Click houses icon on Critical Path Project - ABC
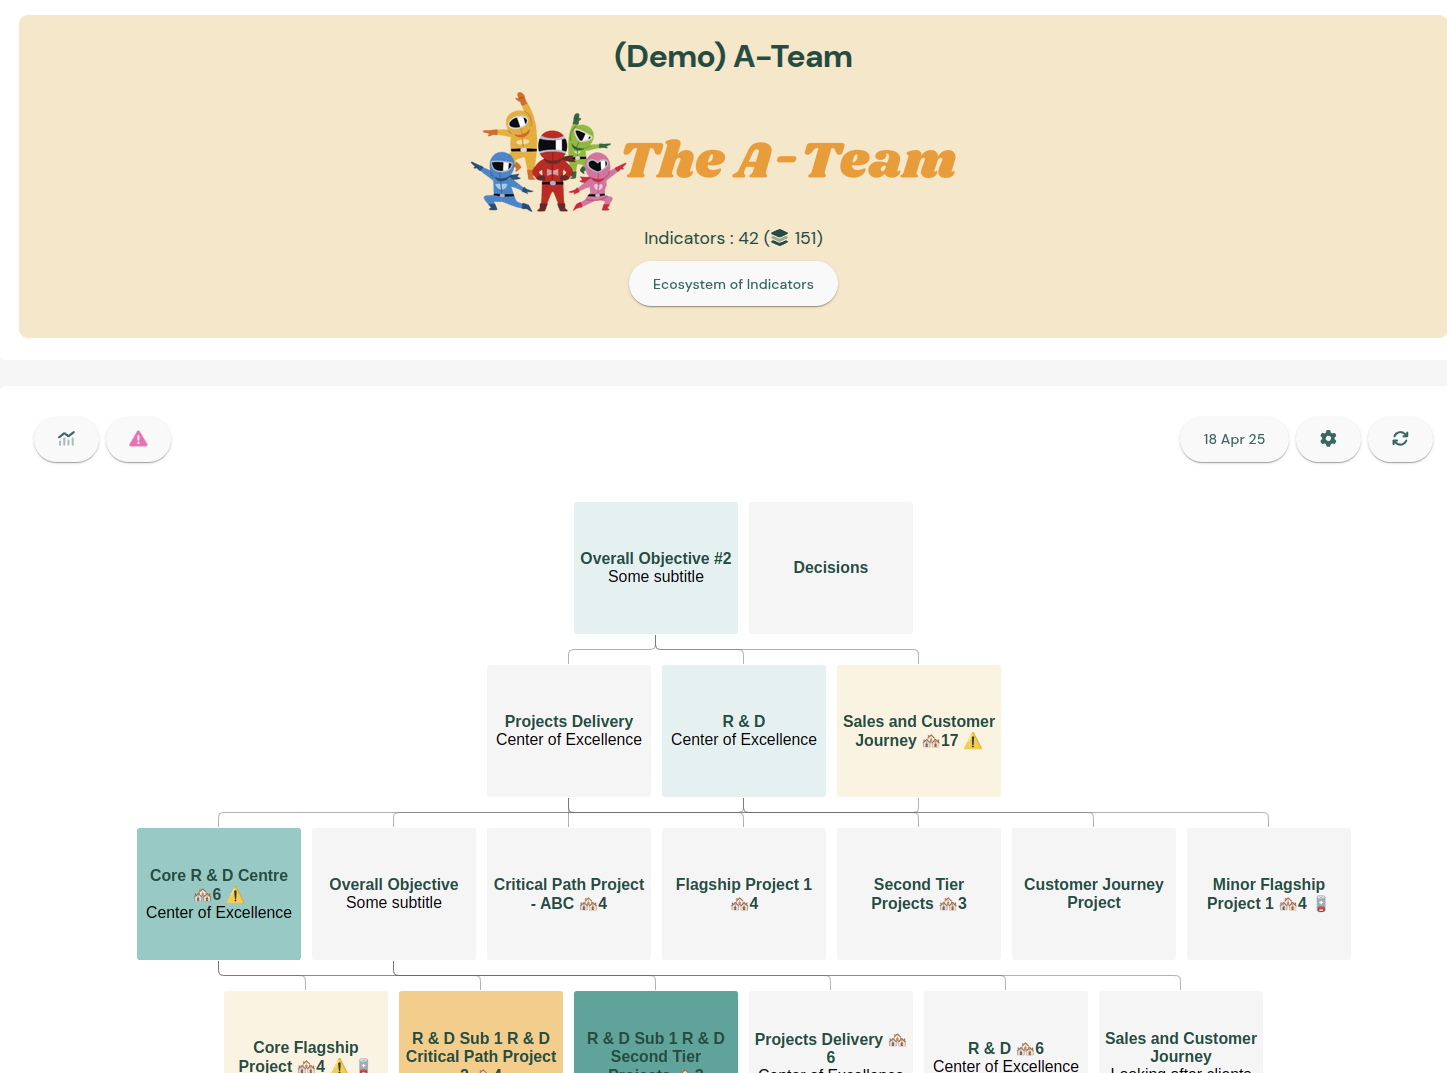 coord(588,904)
